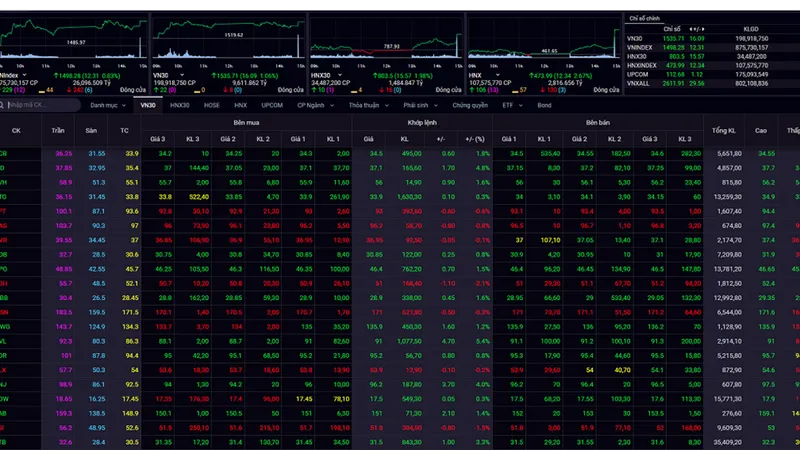Sort by the CK column header
This screenshot has height=450, width=800.
tap(16, 131)
